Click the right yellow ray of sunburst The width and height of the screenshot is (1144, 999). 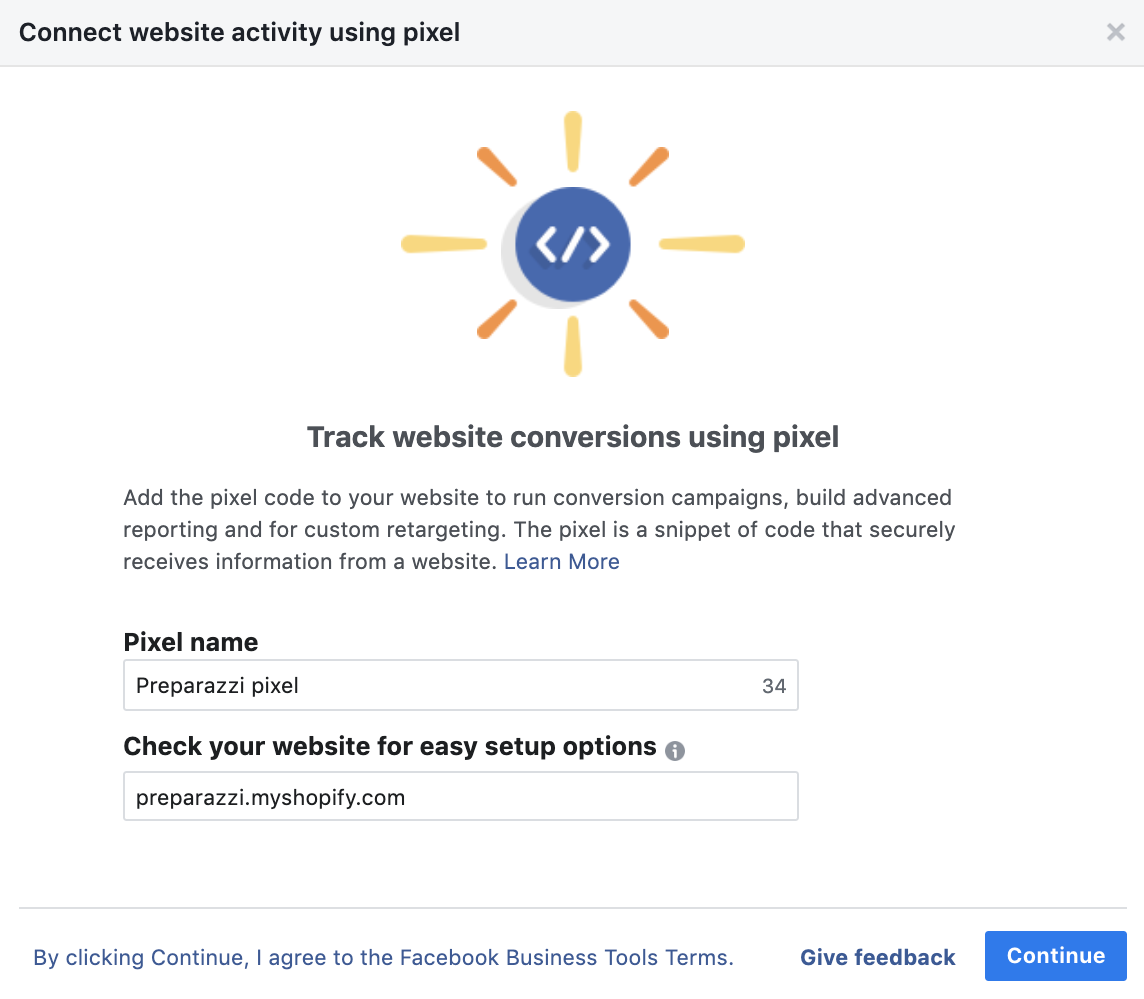coord(702,244)
